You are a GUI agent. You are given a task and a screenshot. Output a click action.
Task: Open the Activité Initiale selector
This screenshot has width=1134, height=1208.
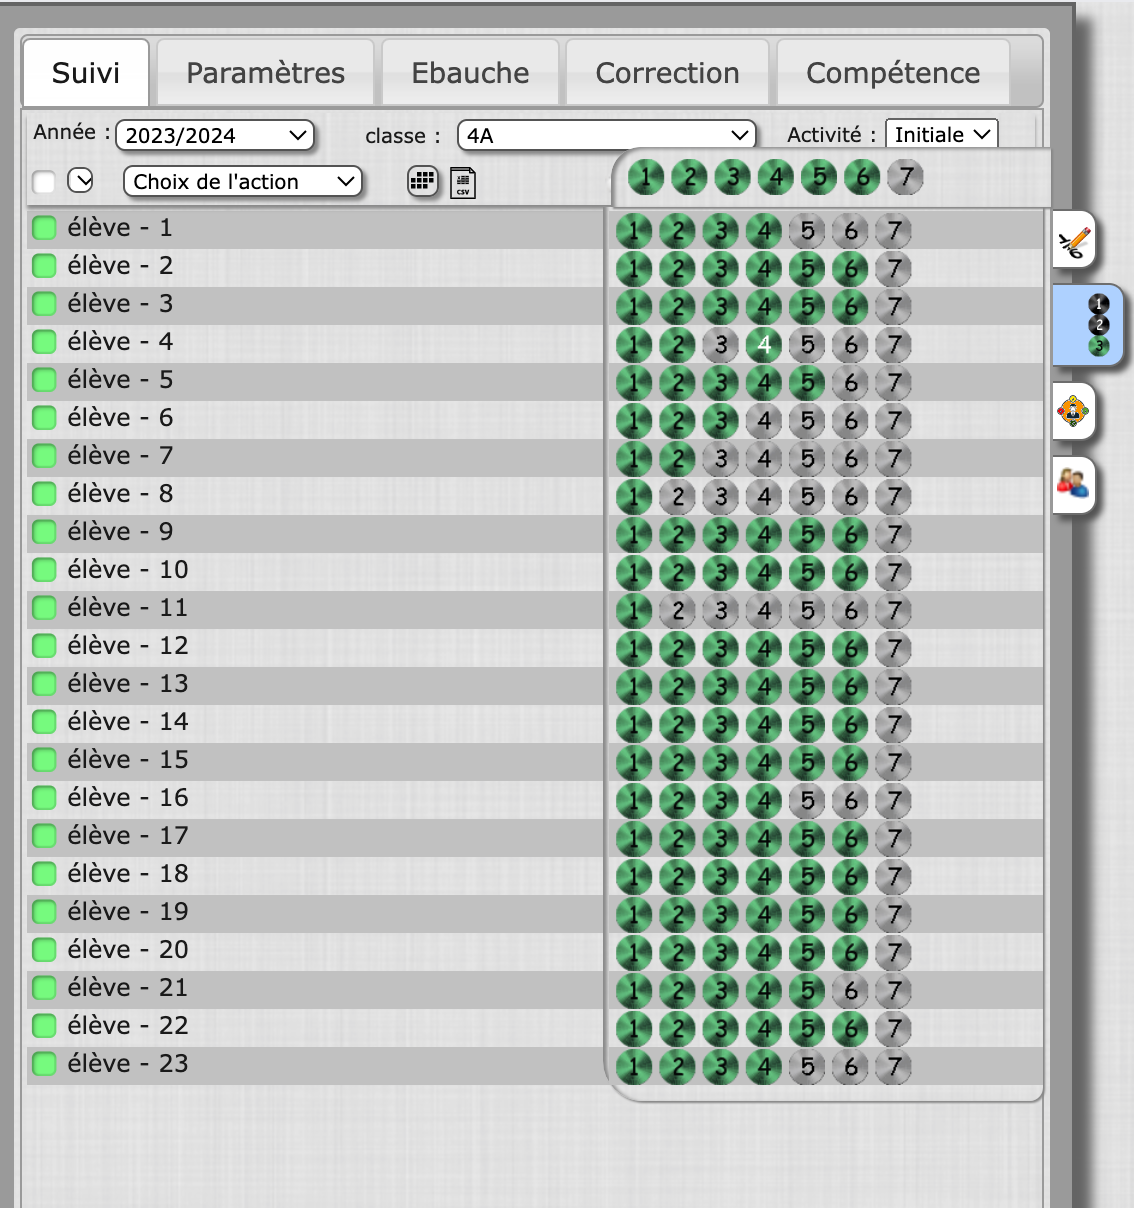(x=941, y=135)
